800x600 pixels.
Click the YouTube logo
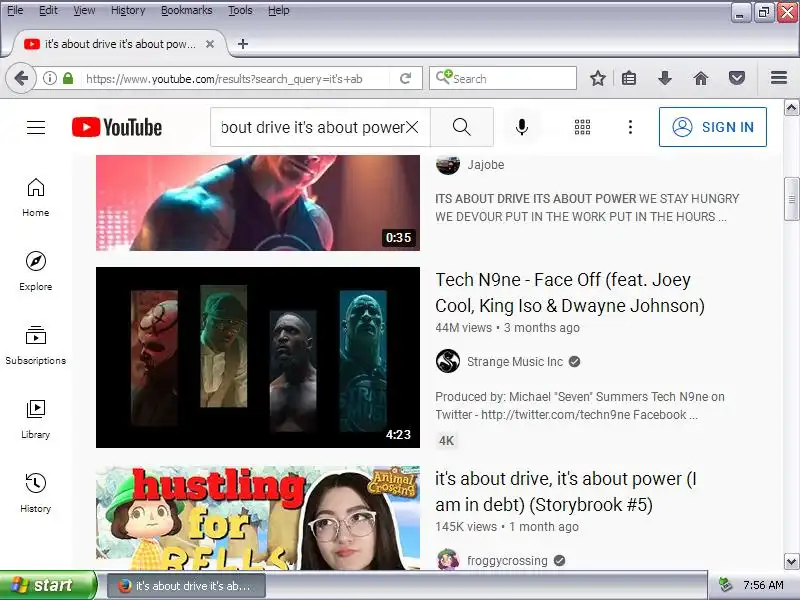117,127
